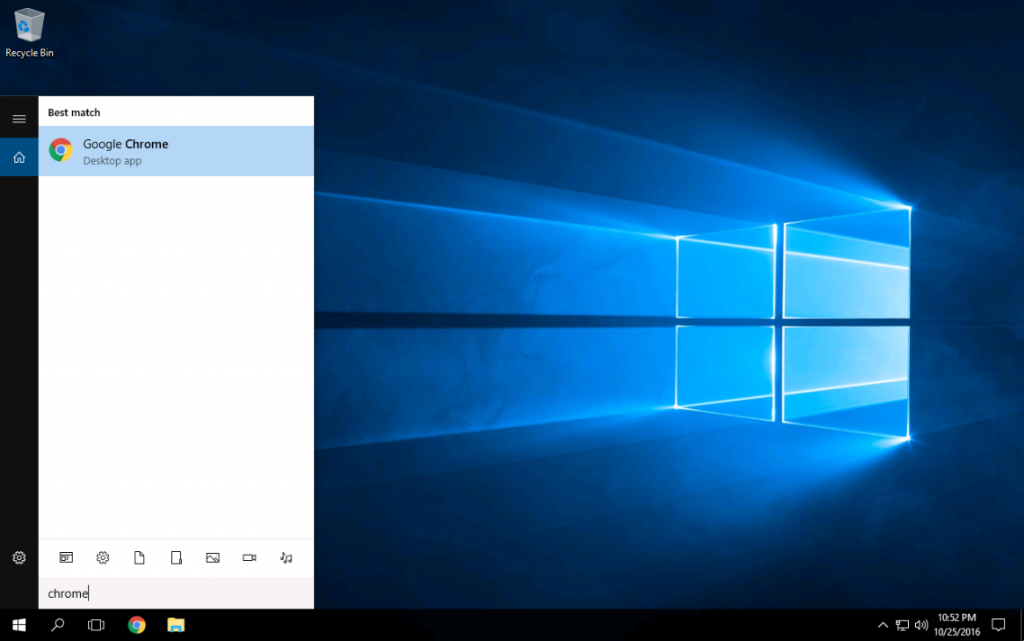The image size is (1024, 641).
Task: Open the search Home sidebar icon
Action: 18,157
